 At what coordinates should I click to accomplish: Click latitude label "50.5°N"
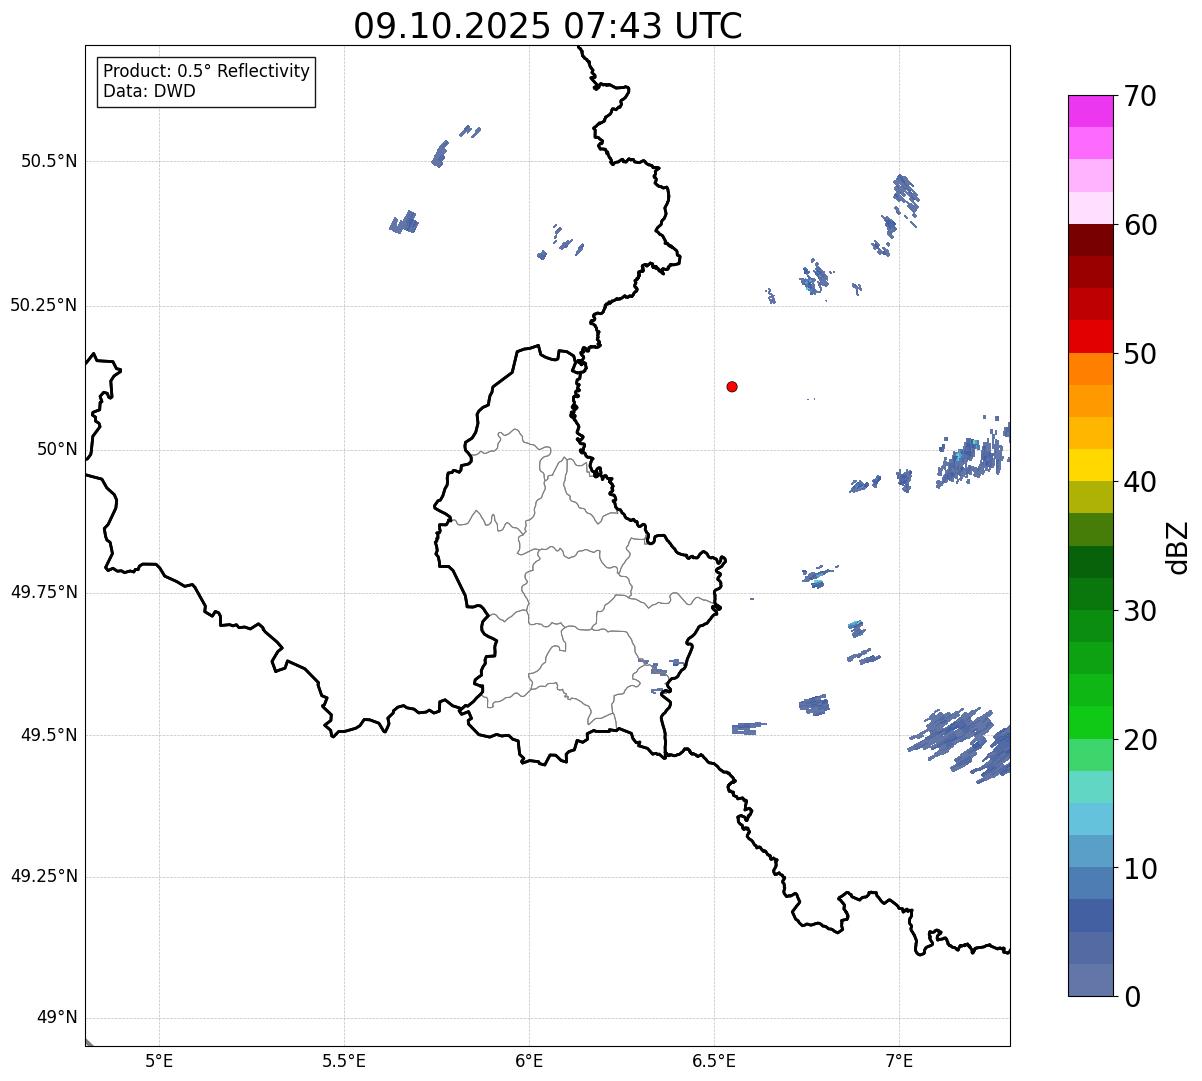[49, 162]
